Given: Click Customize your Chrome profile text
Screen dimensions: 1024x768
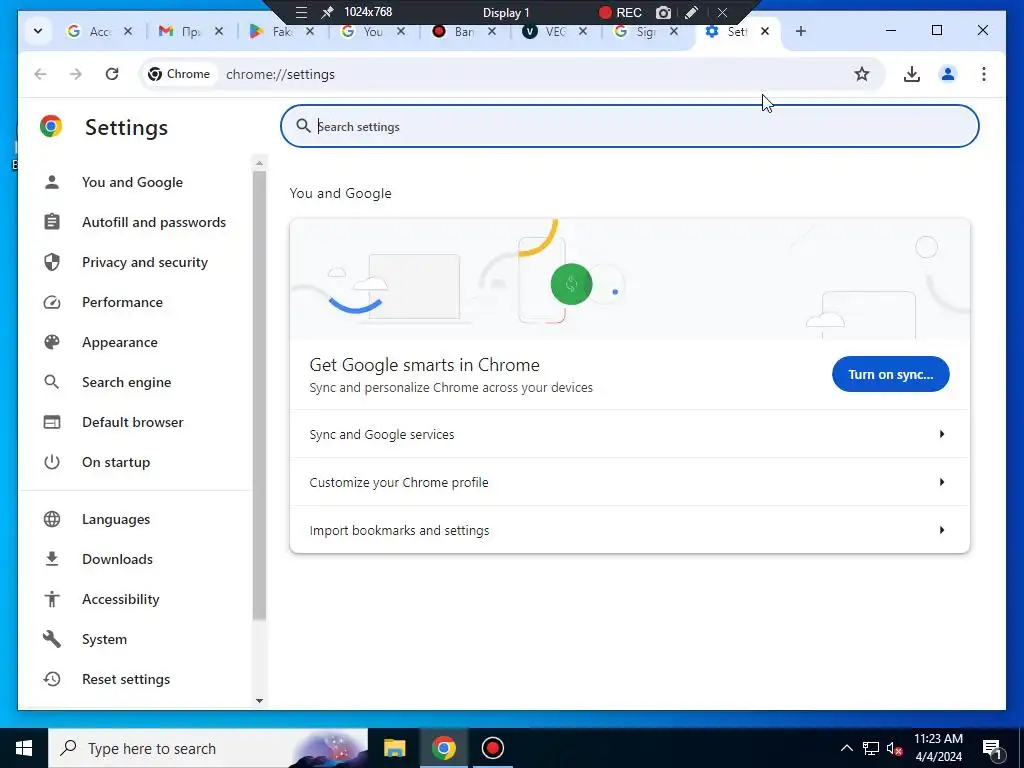Looking at the screenshot, I should click(x=398, y=483).
